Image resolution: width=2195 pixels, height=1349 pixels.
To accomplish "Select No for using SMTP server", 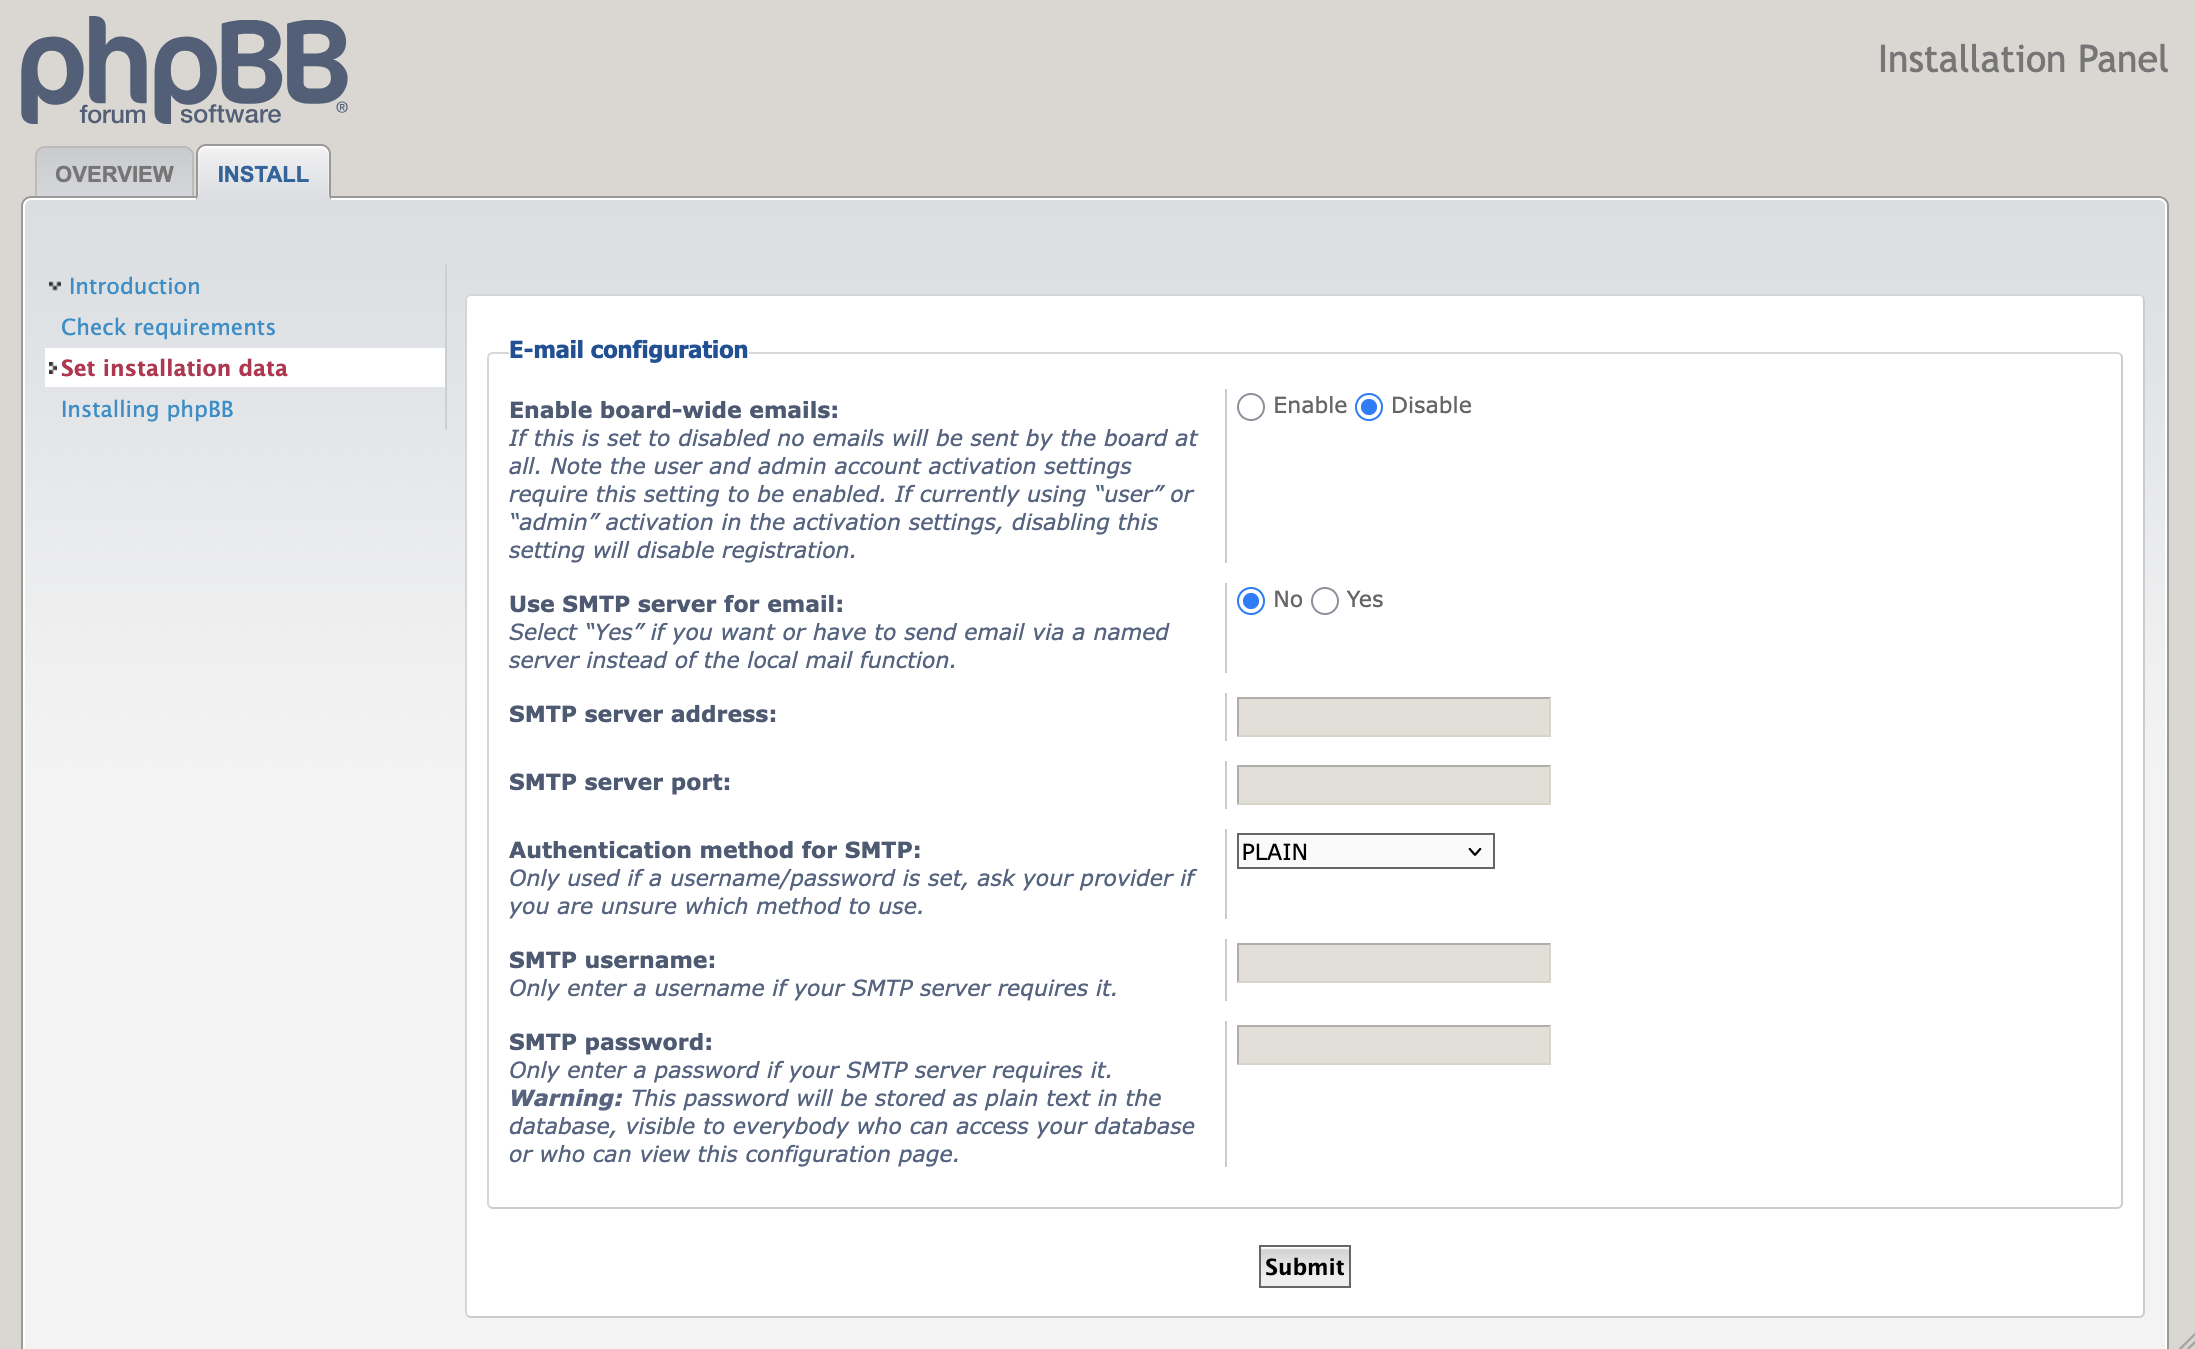I will point(1250,601).
